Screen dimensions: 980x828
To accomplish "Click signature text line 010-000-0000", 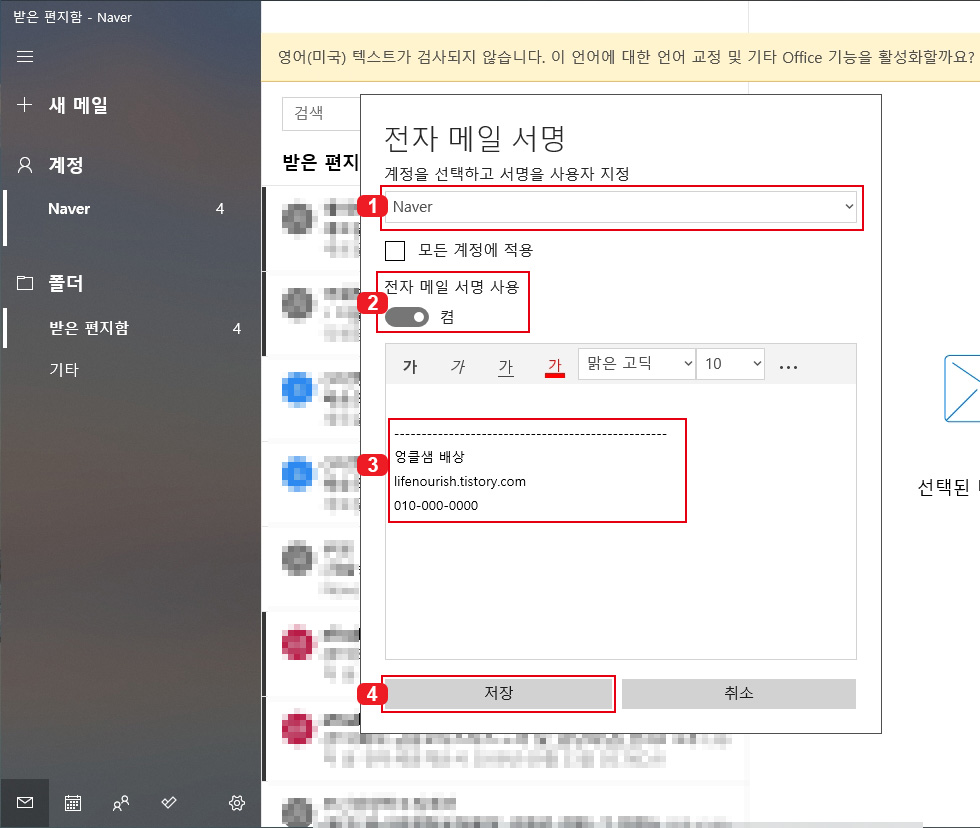I will coord(436,506).
